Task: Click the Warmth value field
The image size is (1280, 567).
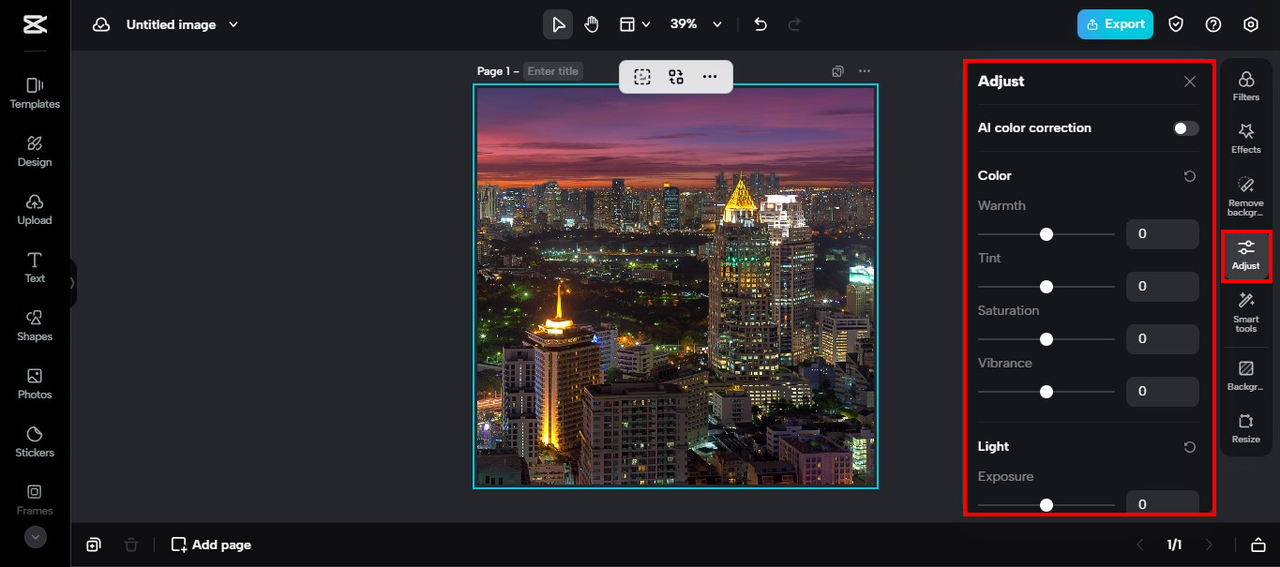Action: click(x=1162, y=234)
